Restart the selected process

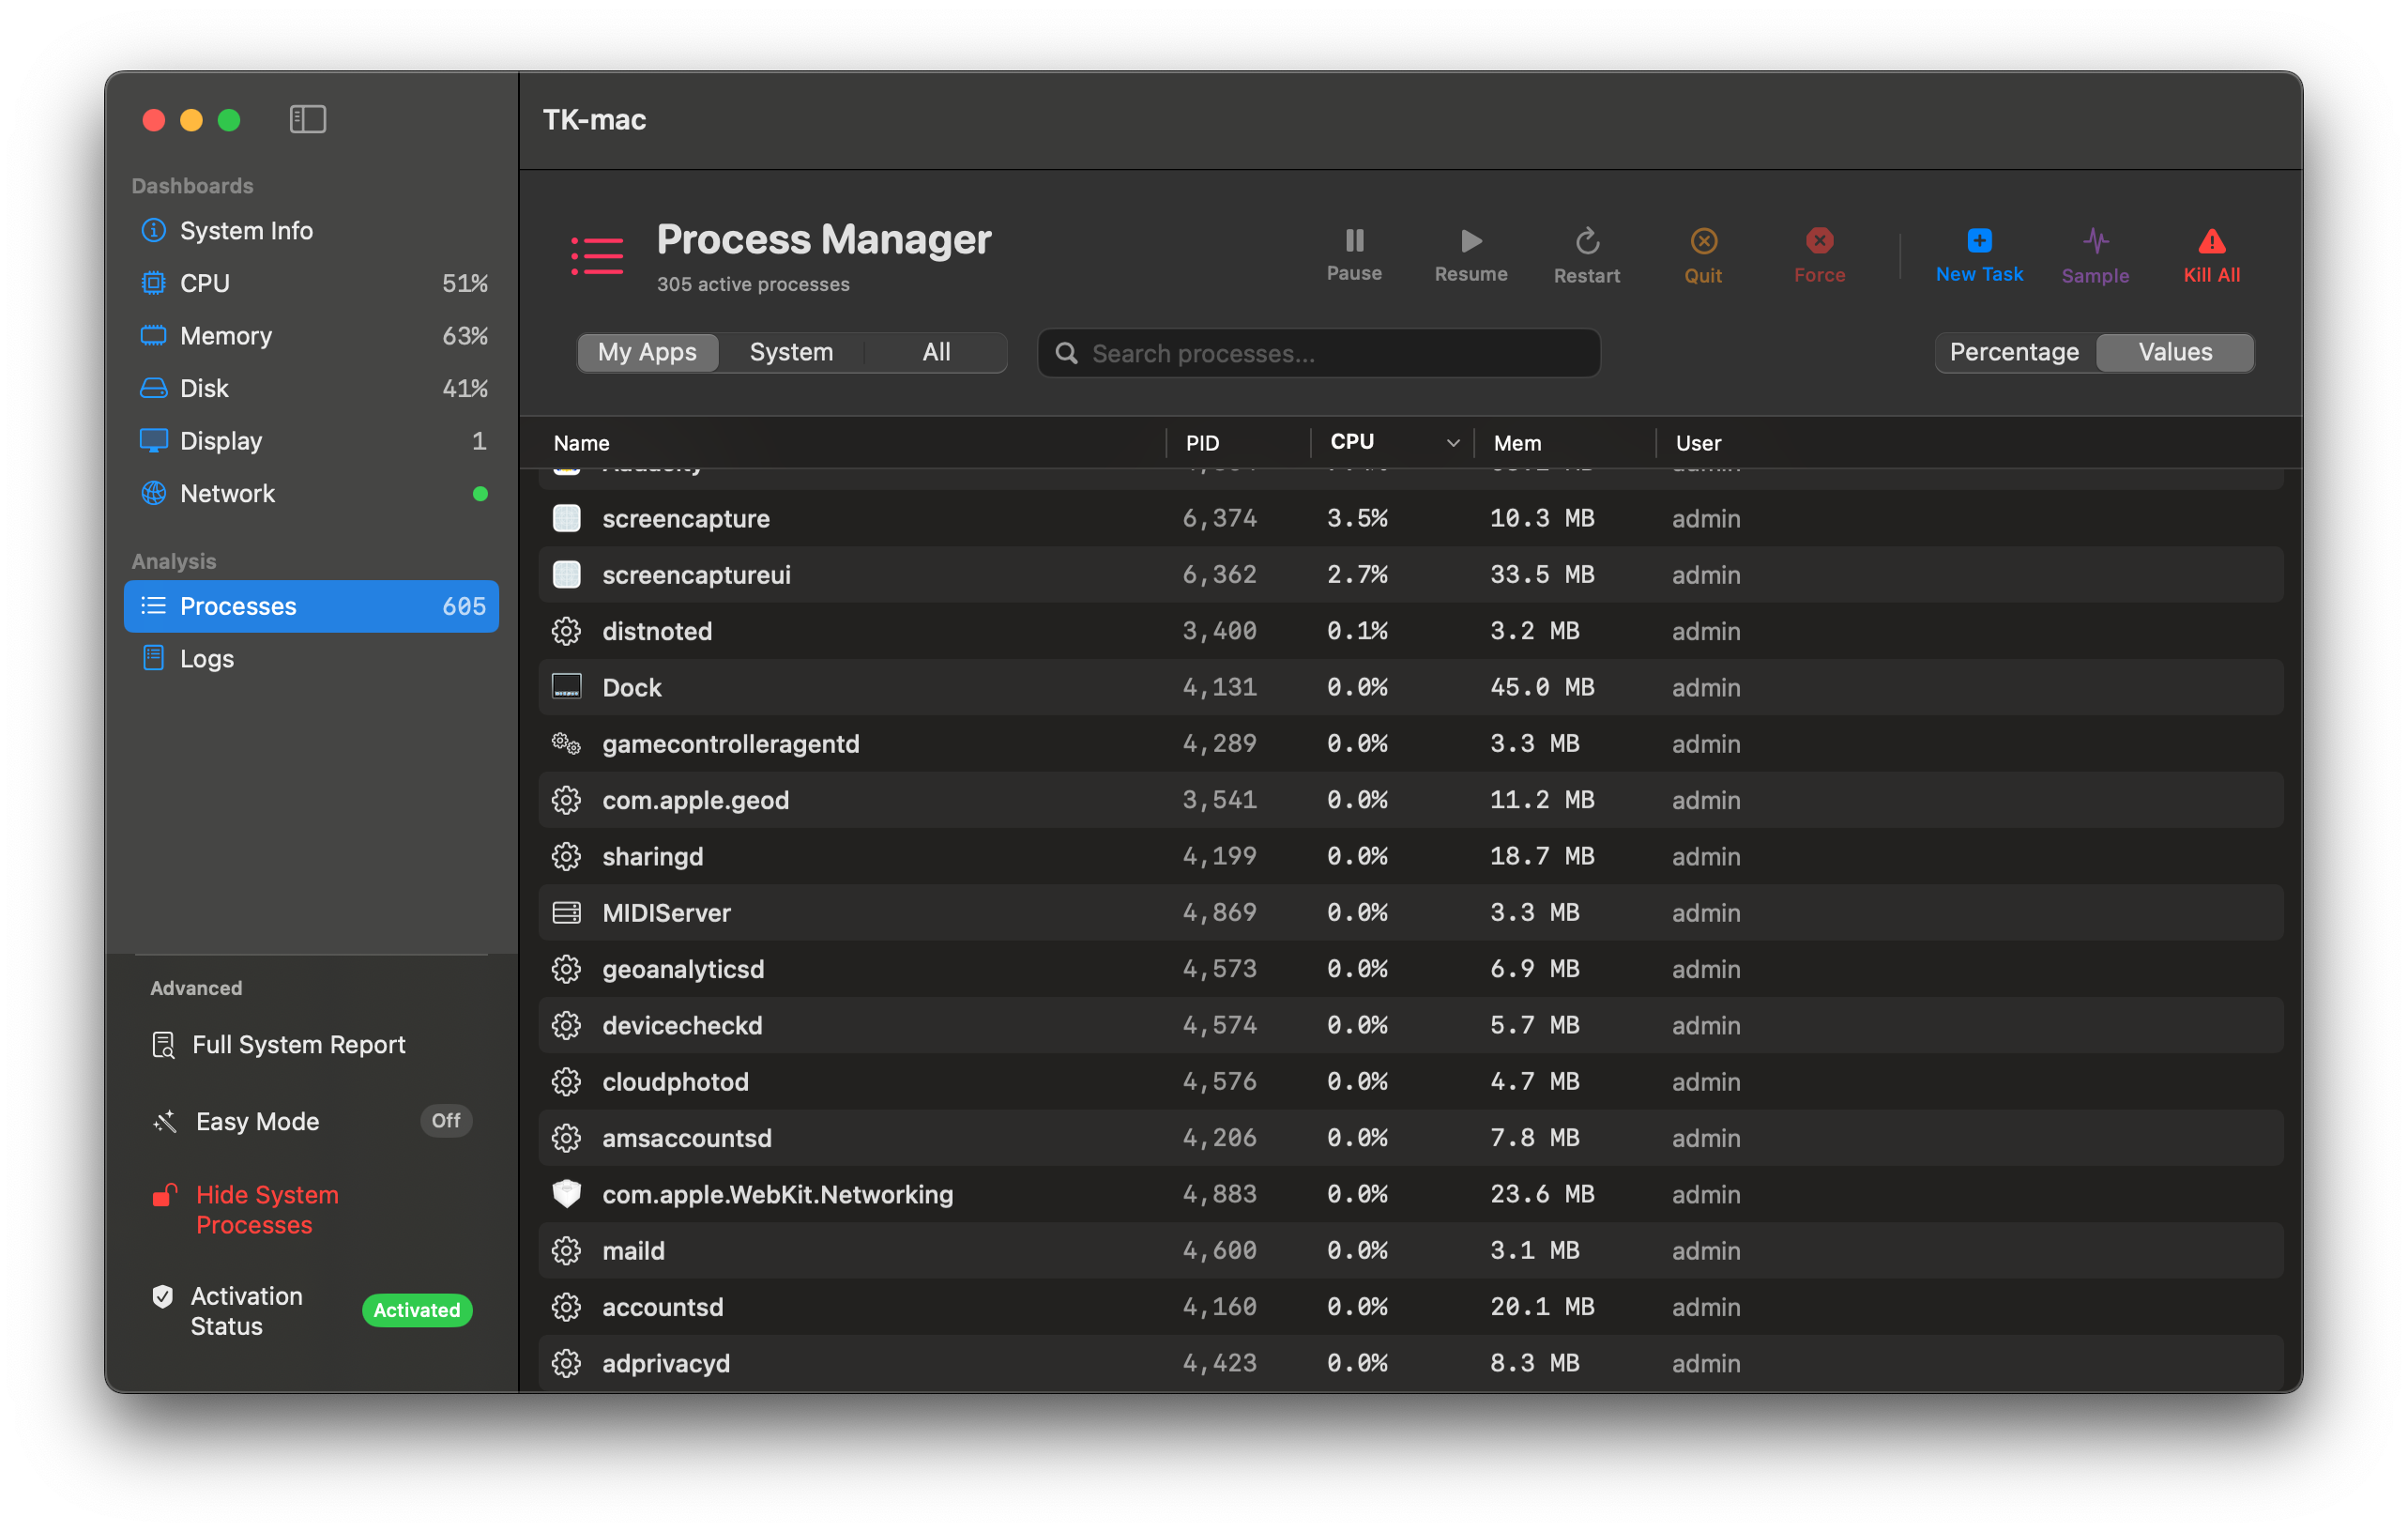pos(1586,253)
